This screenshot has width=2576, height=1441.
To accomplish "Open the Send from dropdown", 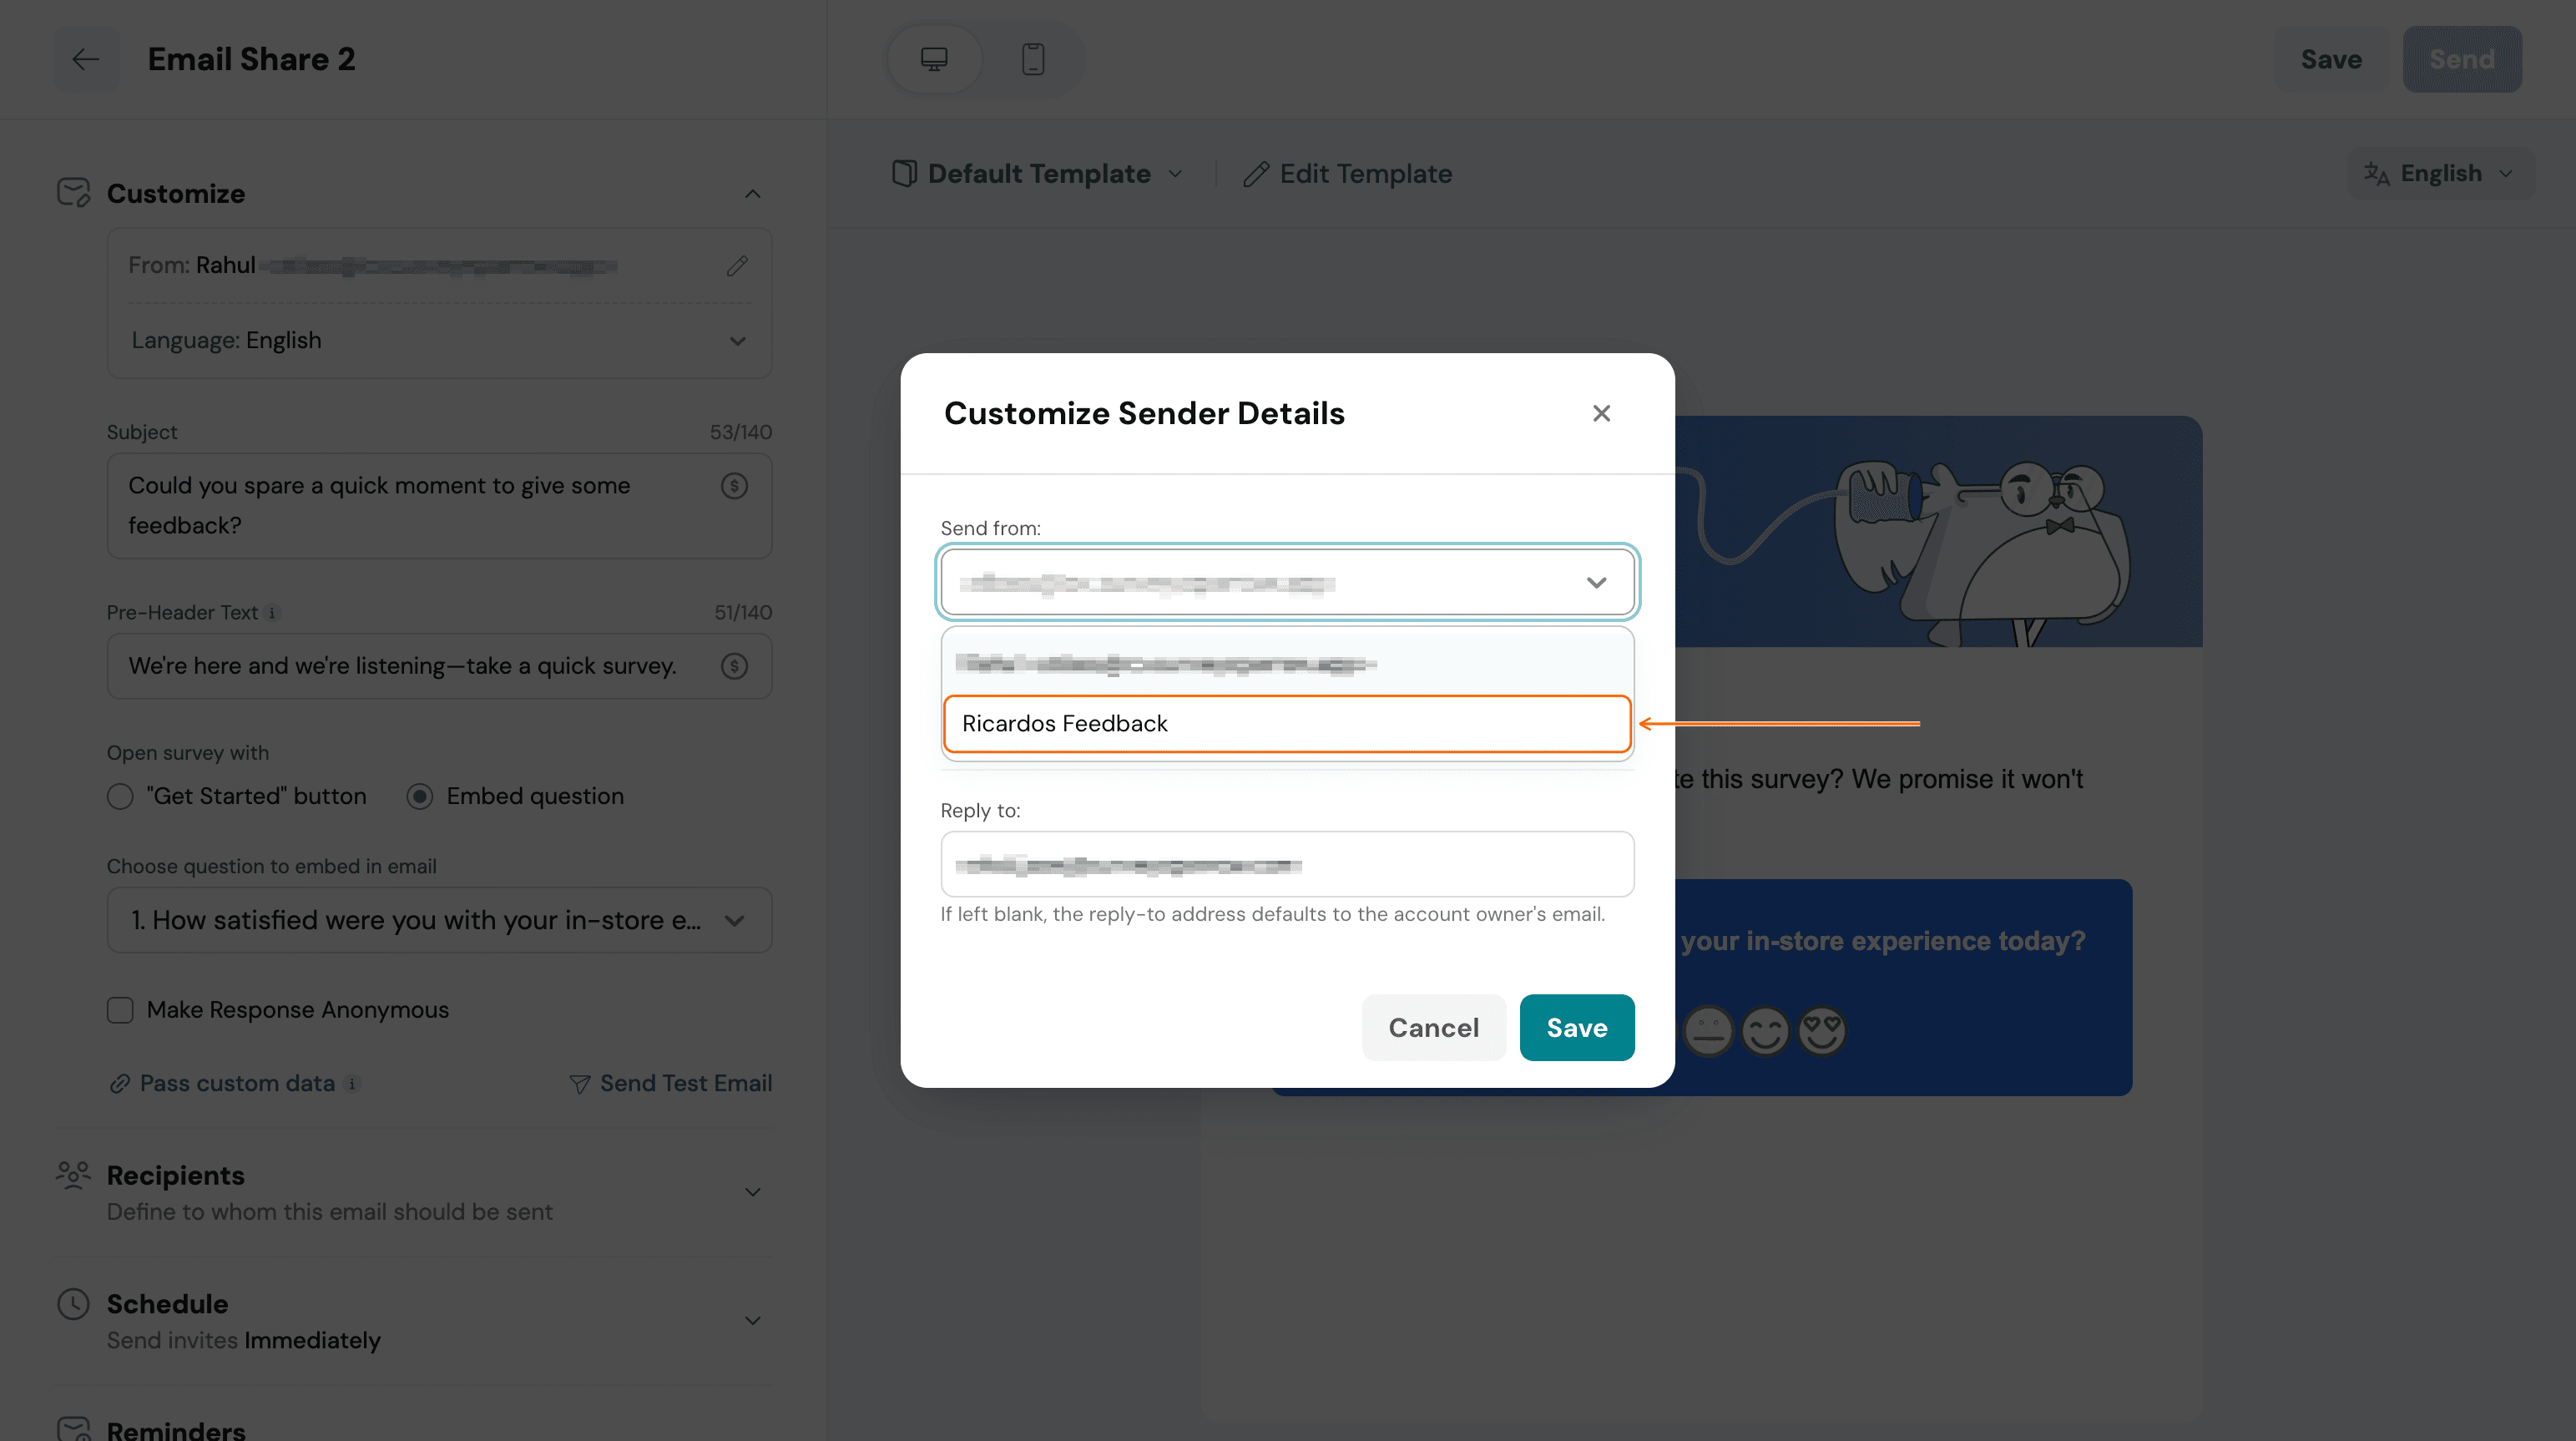I will 1287,582.
